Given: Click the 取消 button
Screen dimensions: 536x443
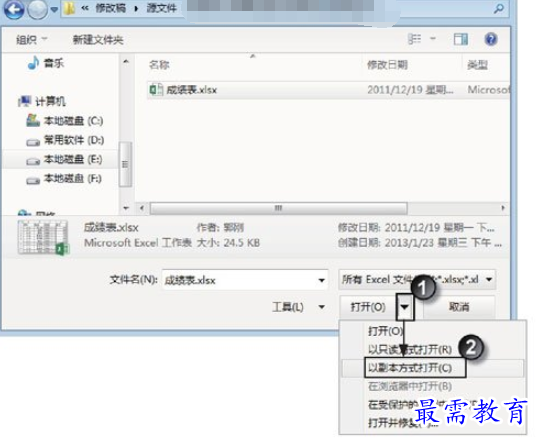Looking at the screenshot, I should (459, 307).
